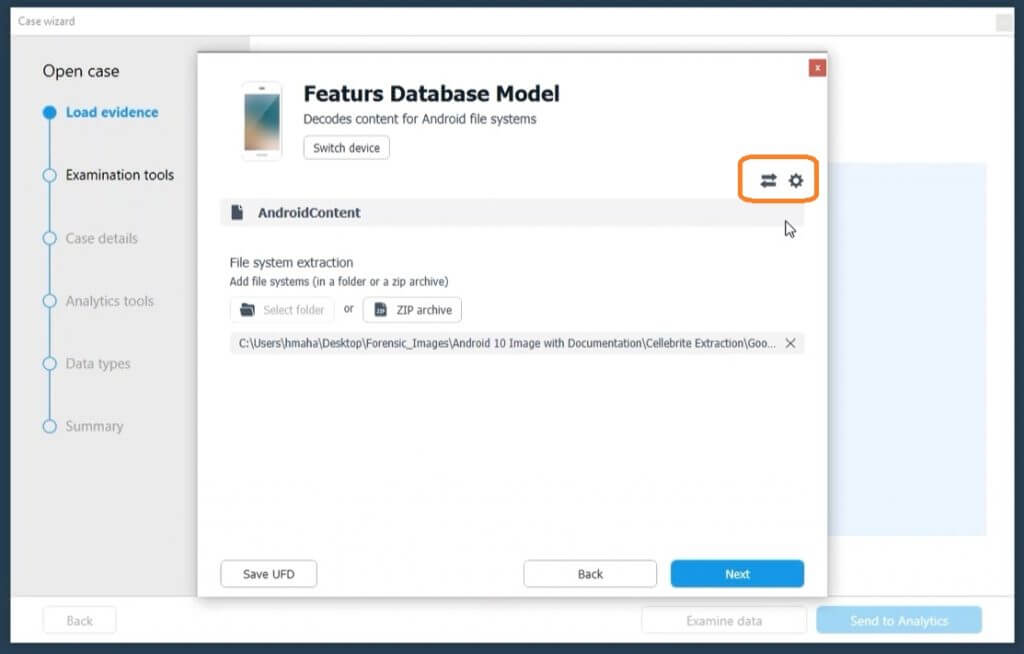Viewport: 1024px width, 654px height.
Task: Jump to the Analytics tools step
Action: click(x=109, y=301)
